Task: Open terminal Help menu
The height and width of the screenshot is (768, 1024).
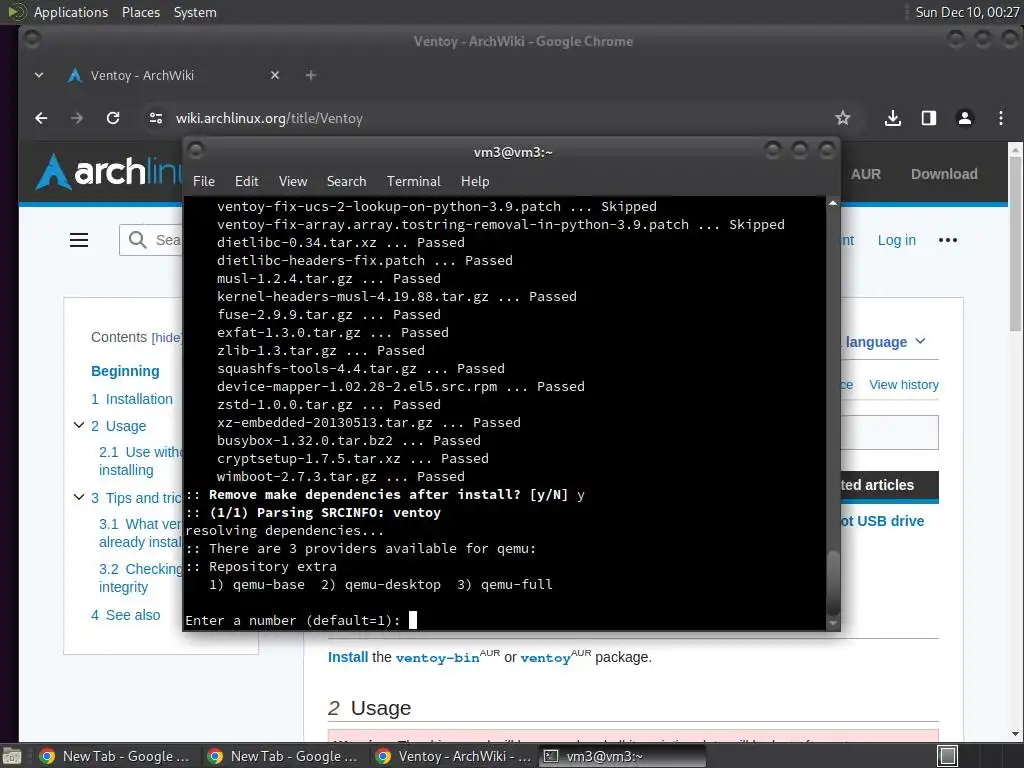Action: pyautogui.click(x=475, y=182)
